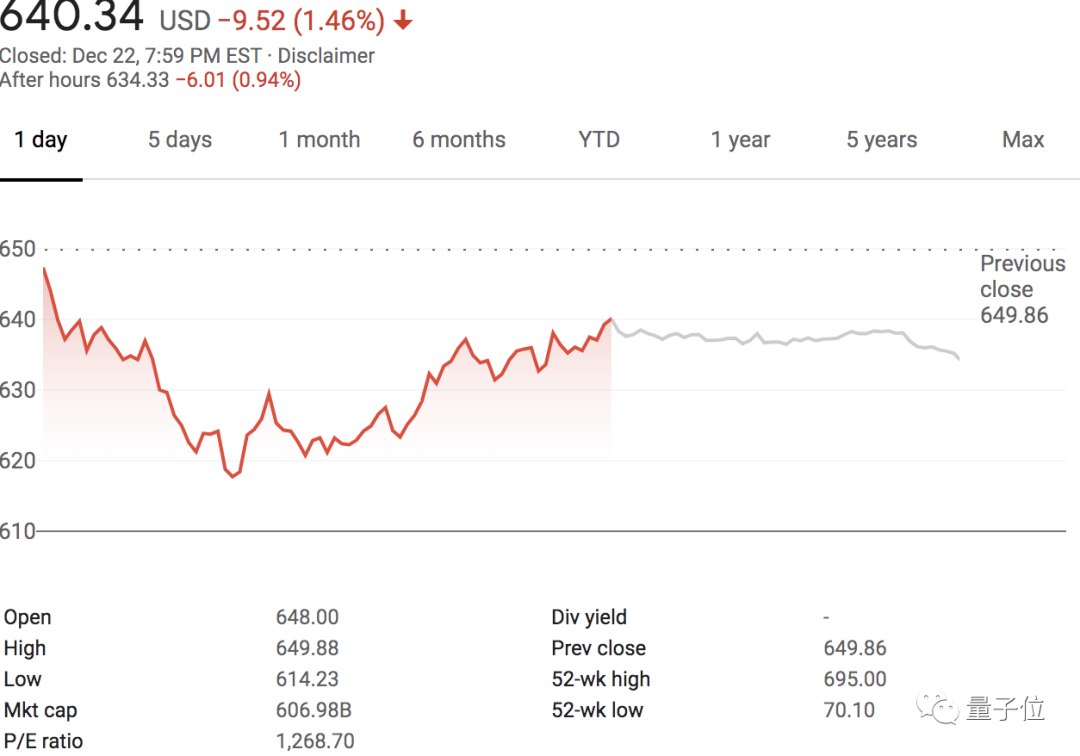This screenshot has height=756, width=1080.
Task: Click the WeChat logo watermark icon
Action: click(x=942, y=709)
